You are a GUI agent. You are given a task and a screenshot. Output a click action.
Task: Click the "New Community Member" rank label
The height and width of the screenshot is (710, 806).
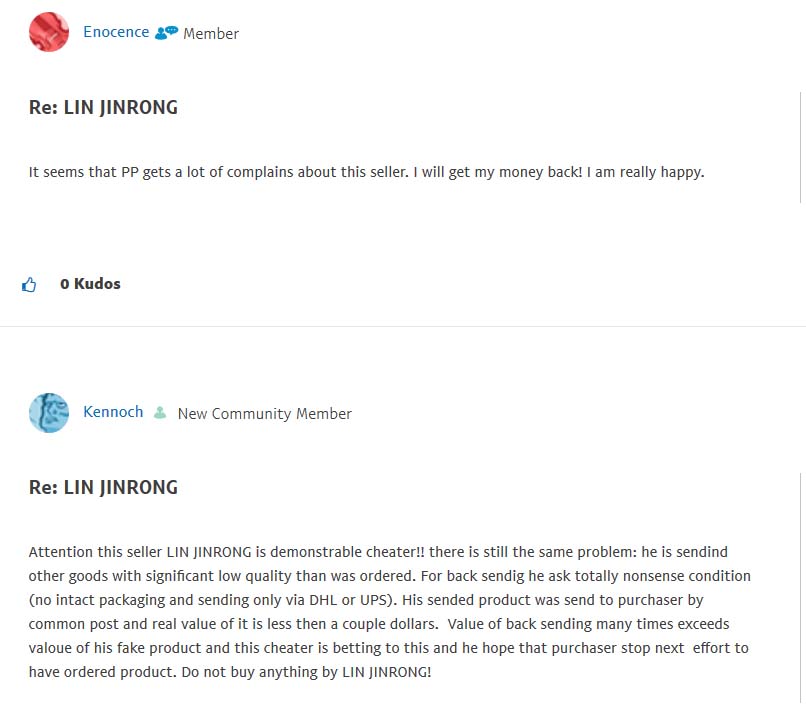[x=264, y=414]
